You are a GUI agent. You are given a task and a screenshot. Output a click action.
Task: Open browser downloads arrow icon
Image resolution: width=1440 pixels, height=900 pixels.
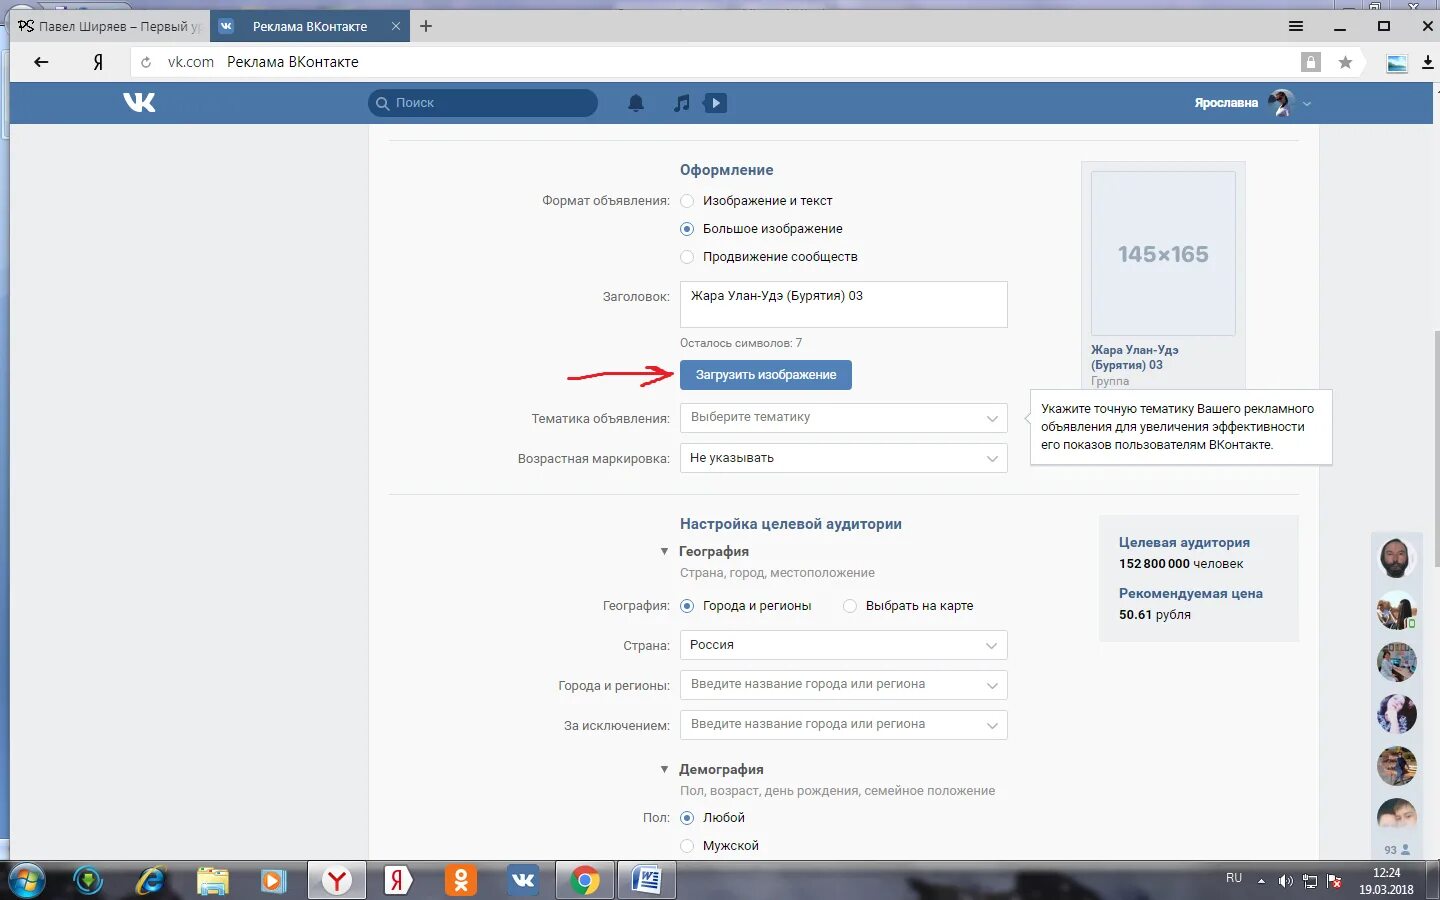1427,62
